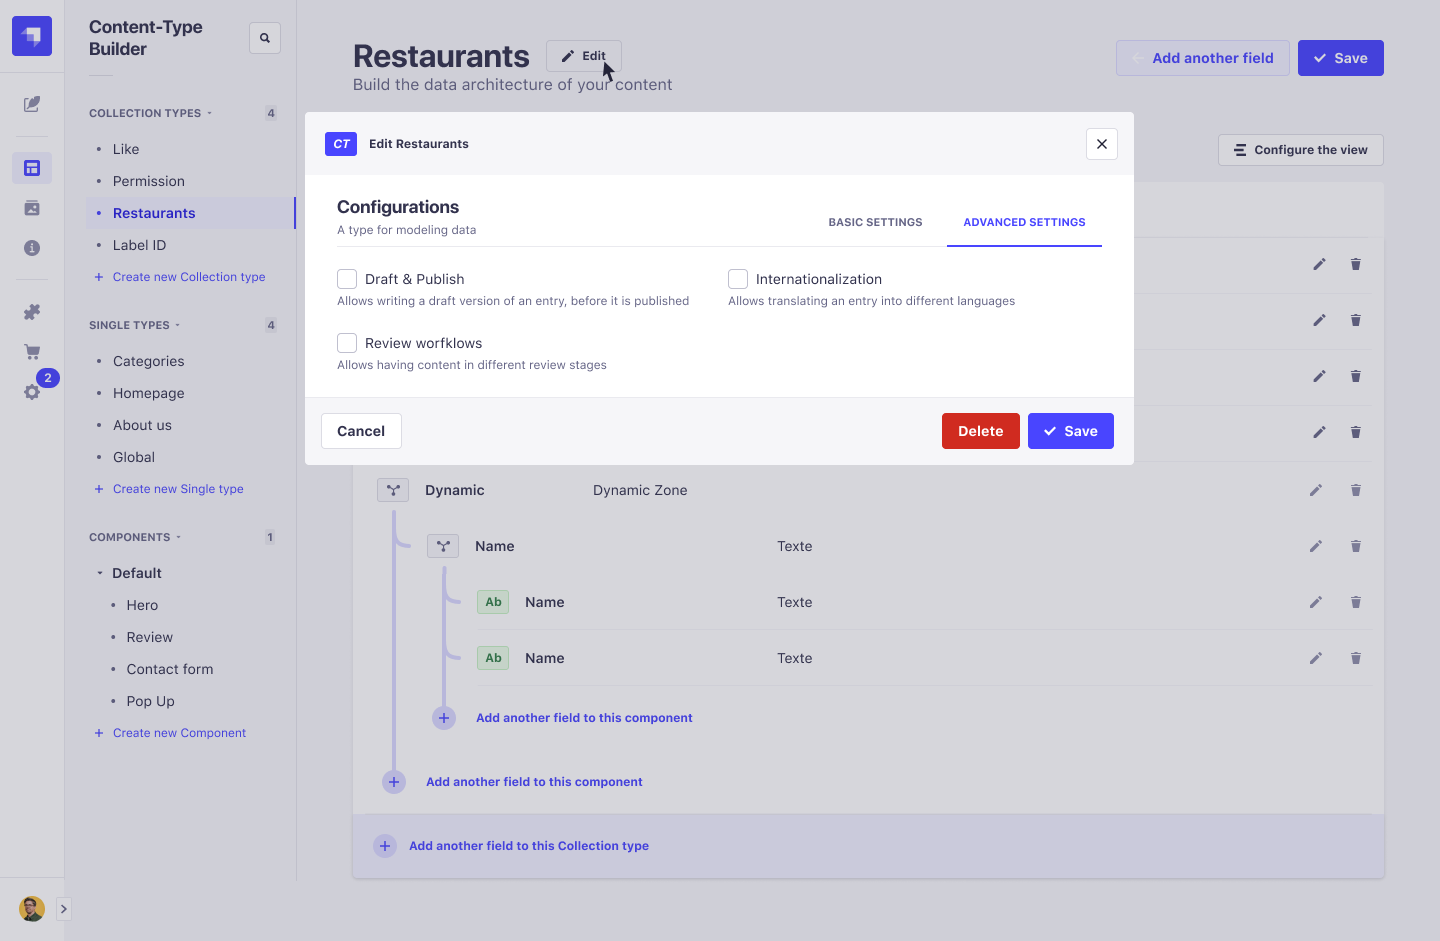Image resolution: width=1440 pixels, height=941 pixels.
Task: Click the search magnifier beside Content-Type Builder
Action: click(264, 37)
